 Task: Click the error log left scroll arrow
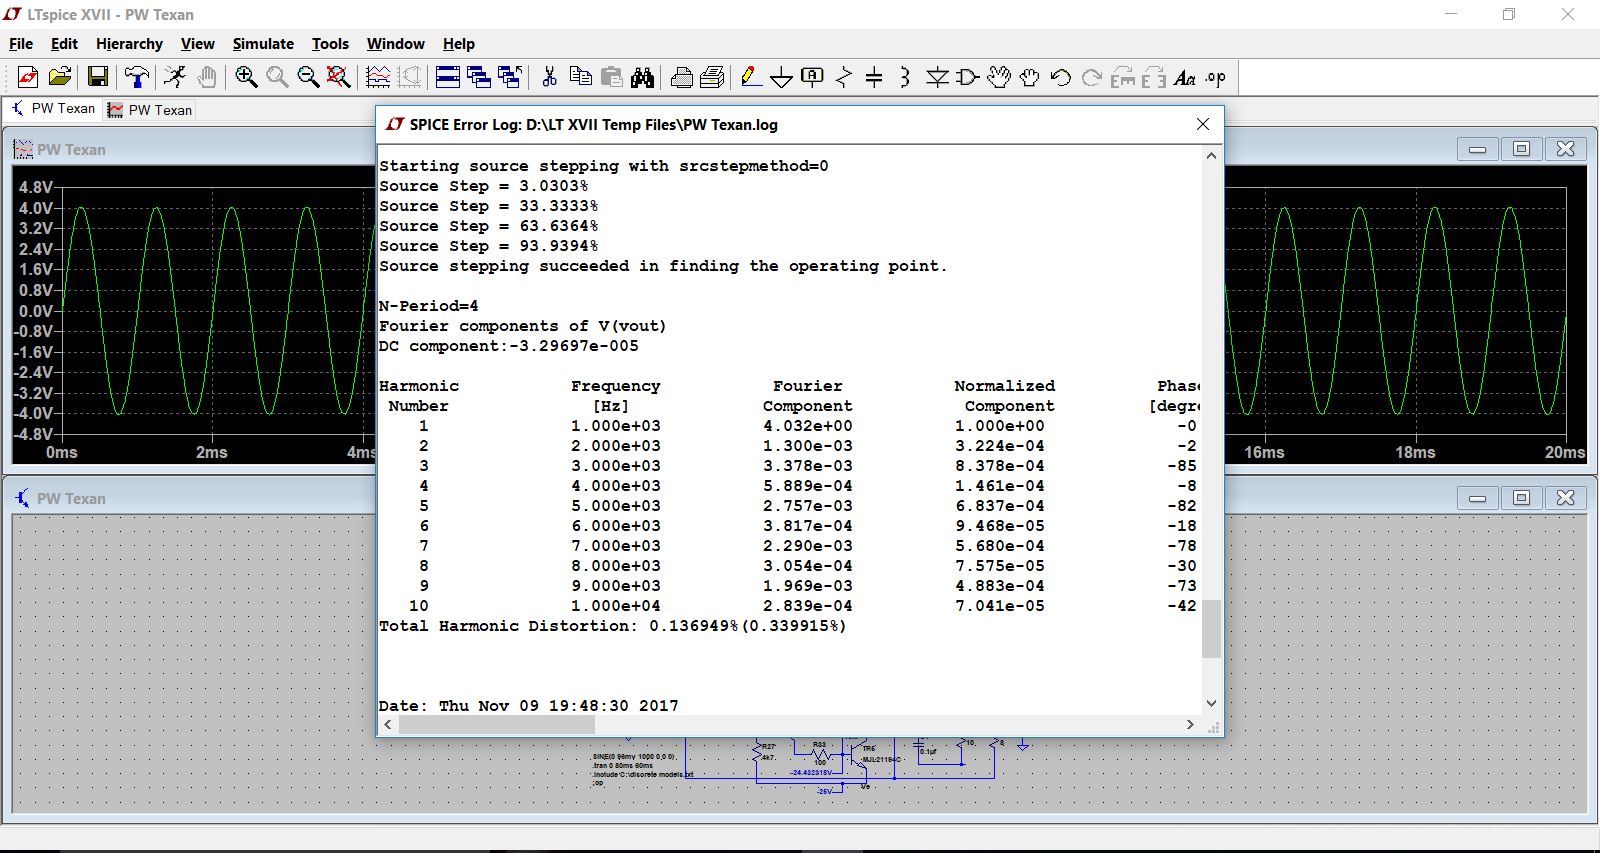(x=388, y=724)
